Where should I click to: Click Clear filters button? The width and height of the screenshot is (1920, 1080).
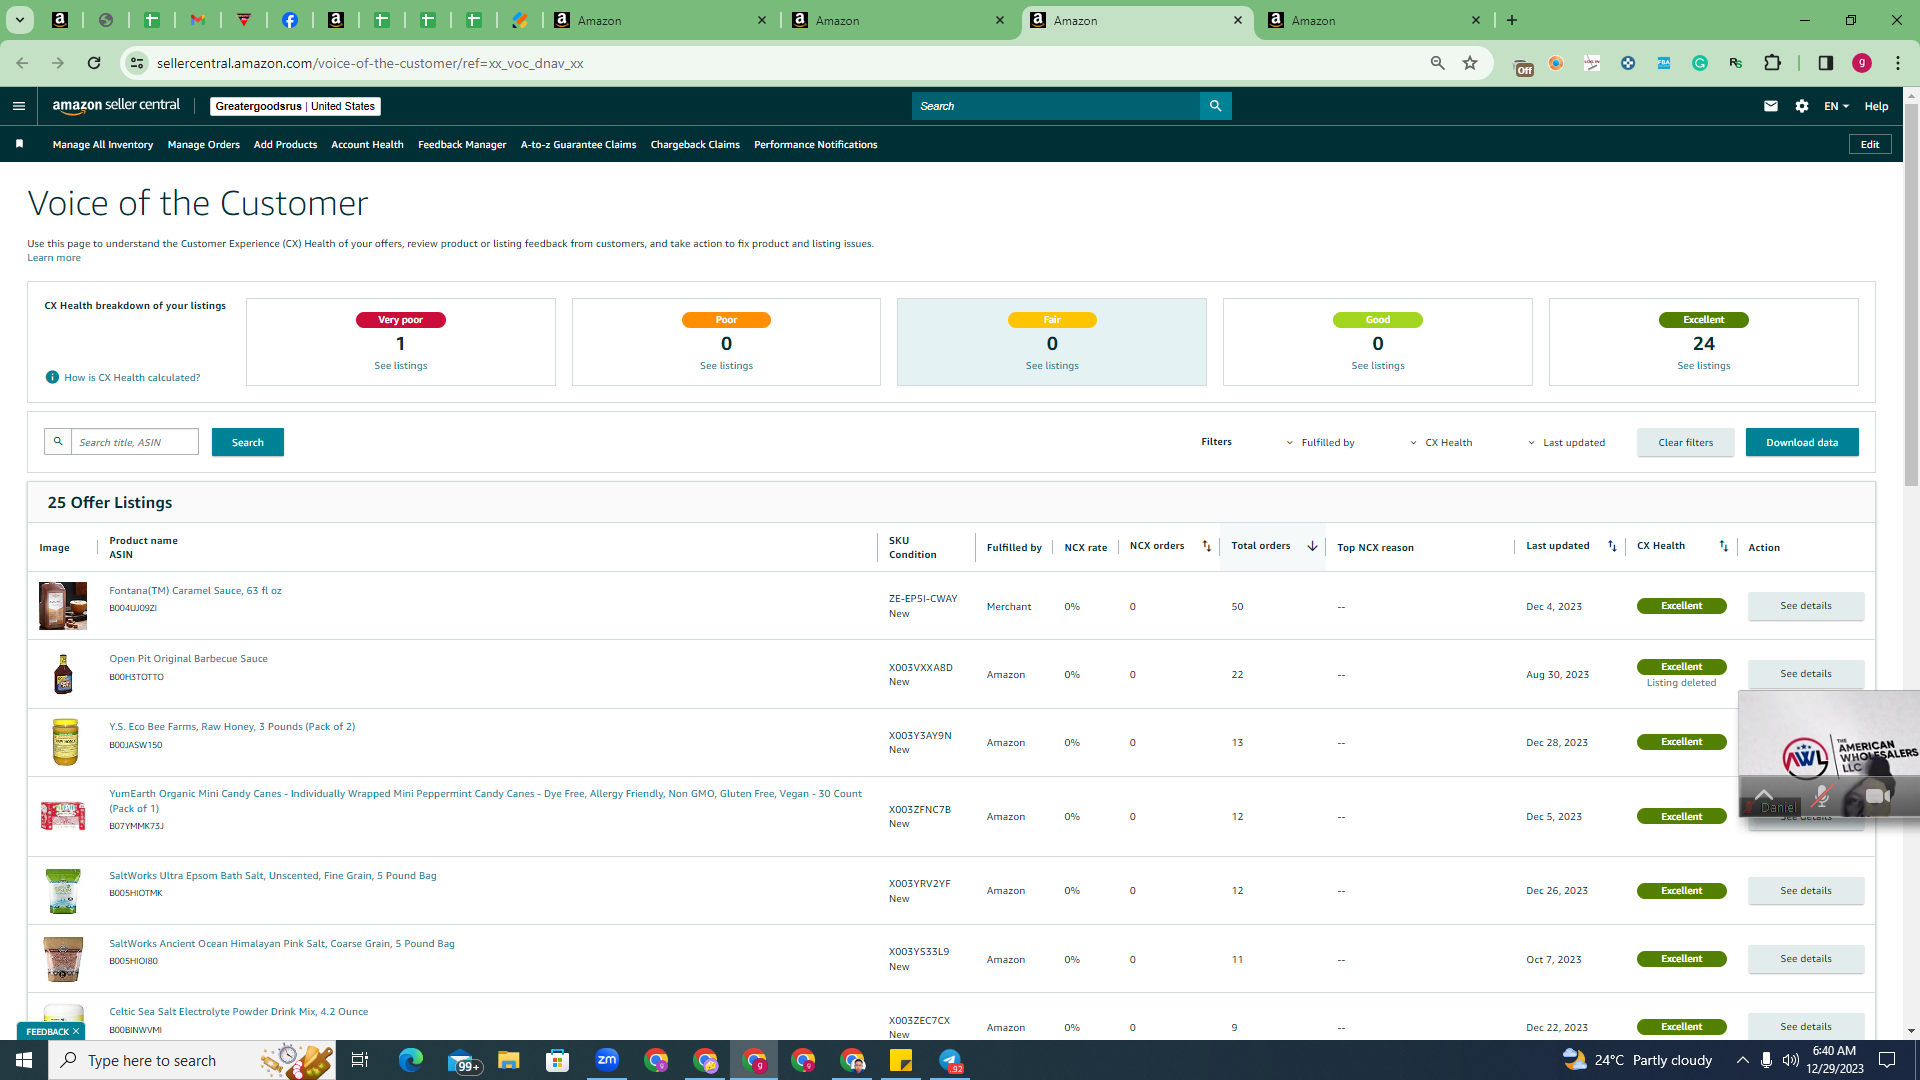pos(1685,442)
